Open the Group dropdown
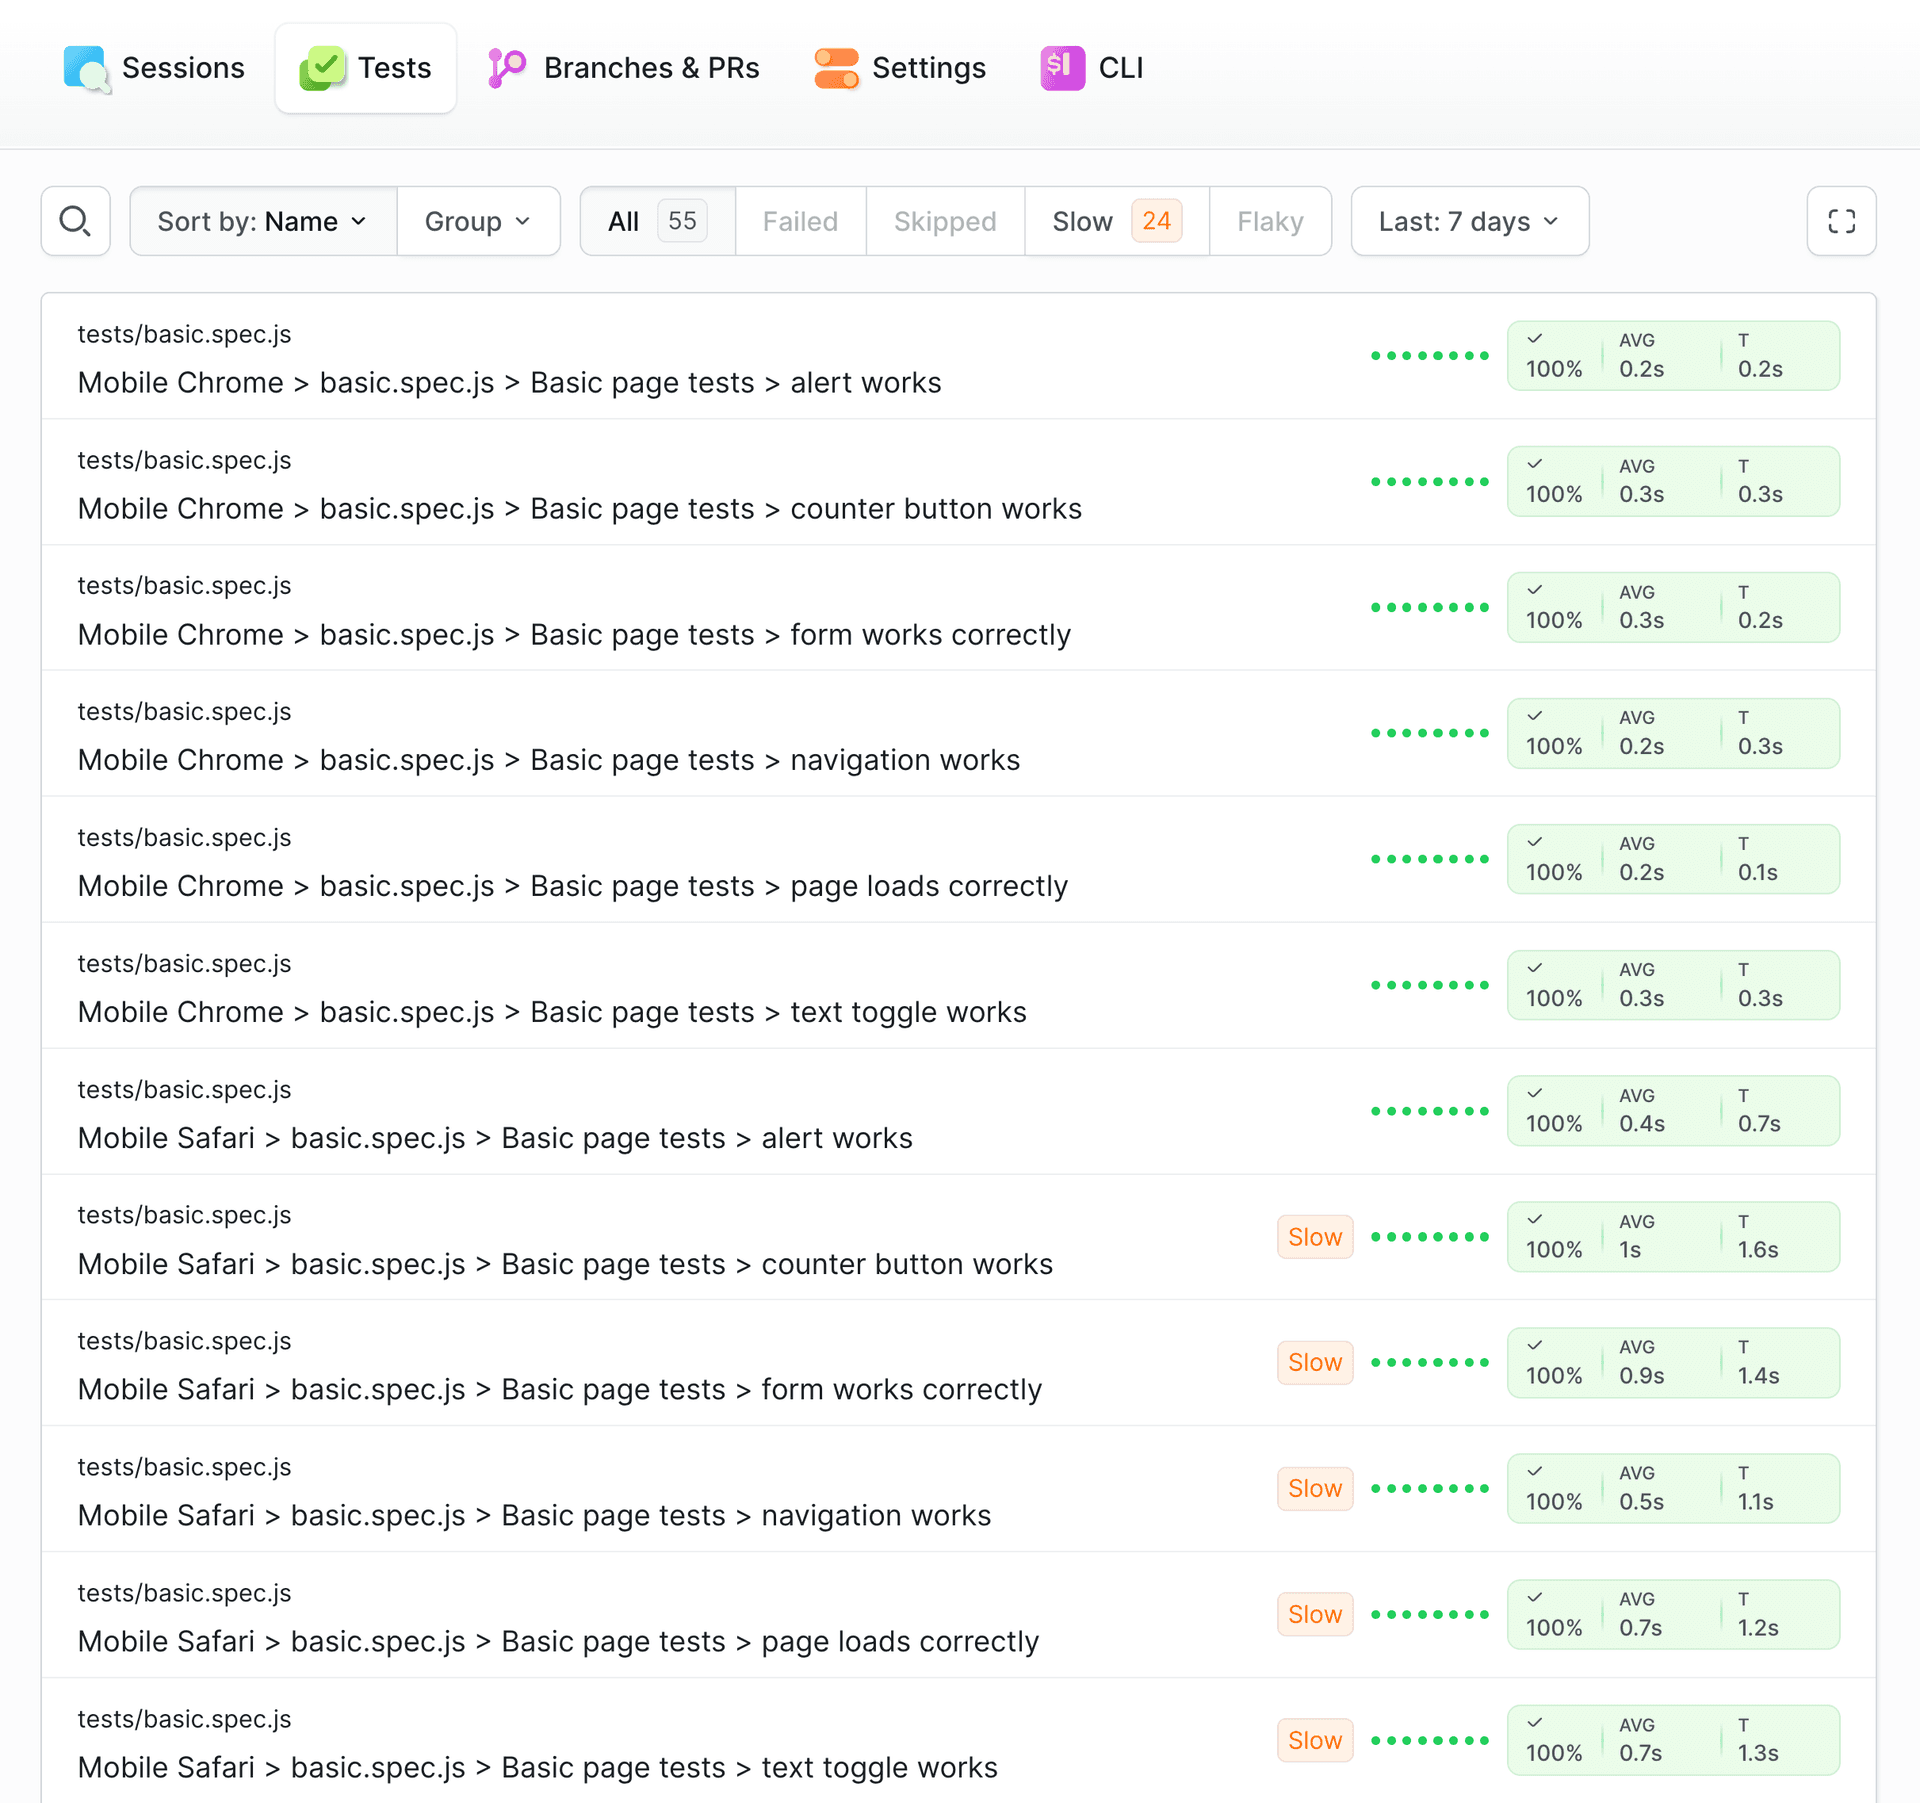Viewport: 1920px width, 1803px height. click(477, 221)
